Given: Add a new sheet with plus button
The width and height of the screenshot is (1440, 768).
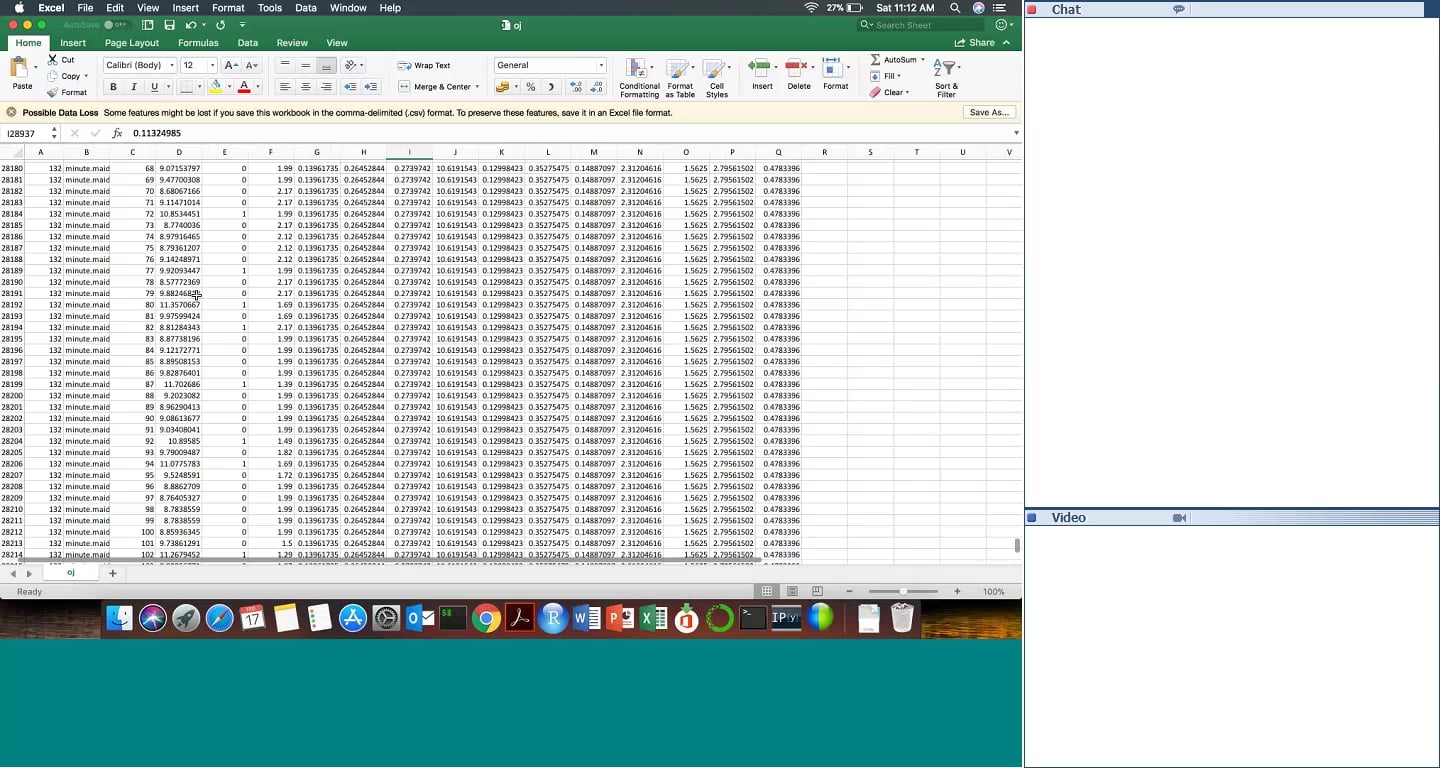Looking at the screenshot, I should pyautogui.click(x=112, y=573).
